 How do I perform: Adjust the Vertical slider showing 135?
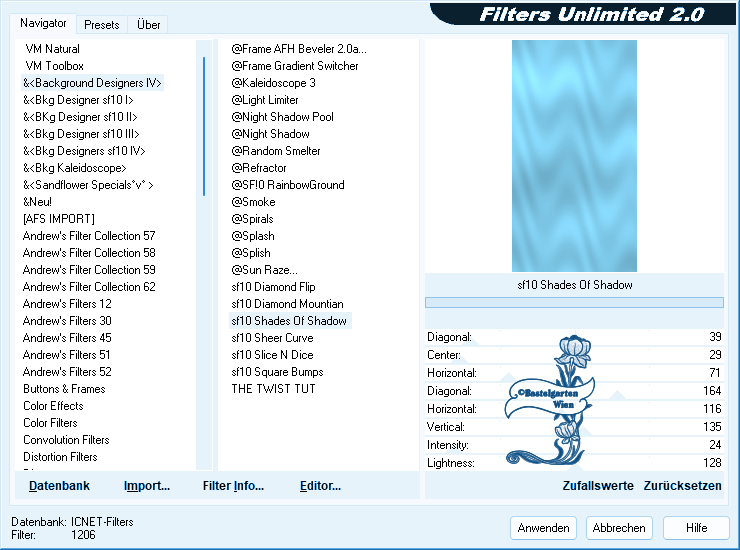574,427
